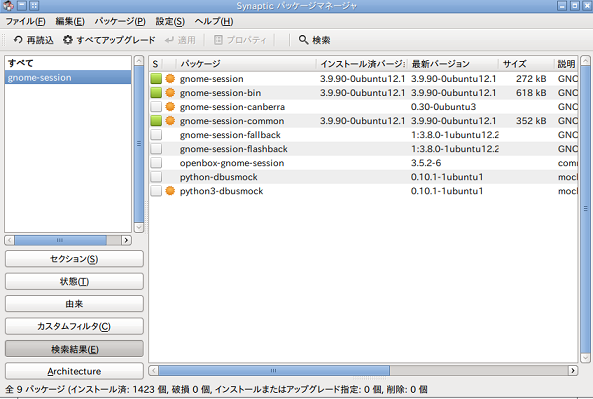
Task: Select すべて in the filter list
Action: coord(68,63)
